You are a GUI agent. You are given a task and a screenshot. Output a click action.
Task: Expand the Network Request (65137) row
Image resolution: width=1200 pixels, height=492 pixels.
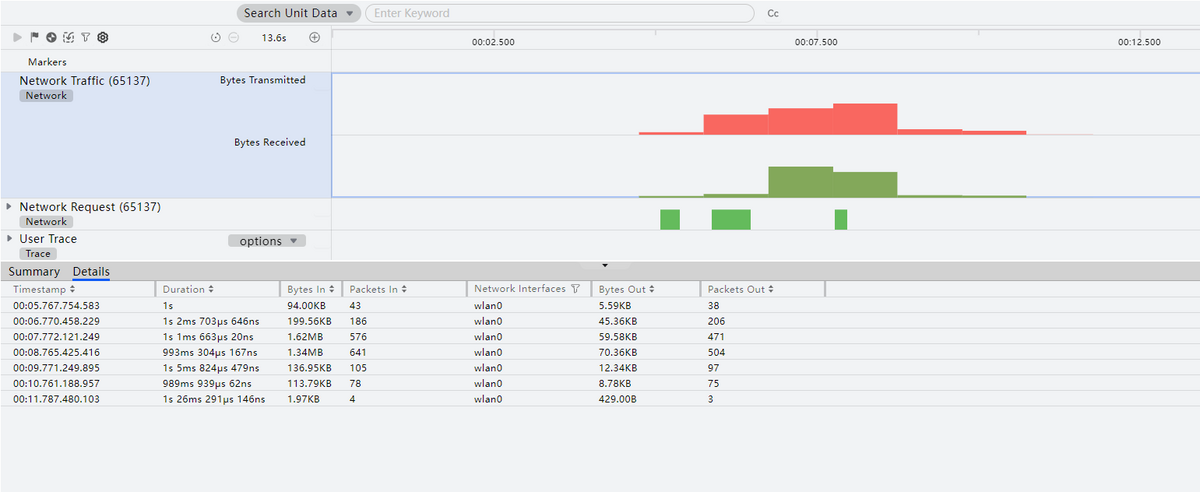tap(10, 207)
